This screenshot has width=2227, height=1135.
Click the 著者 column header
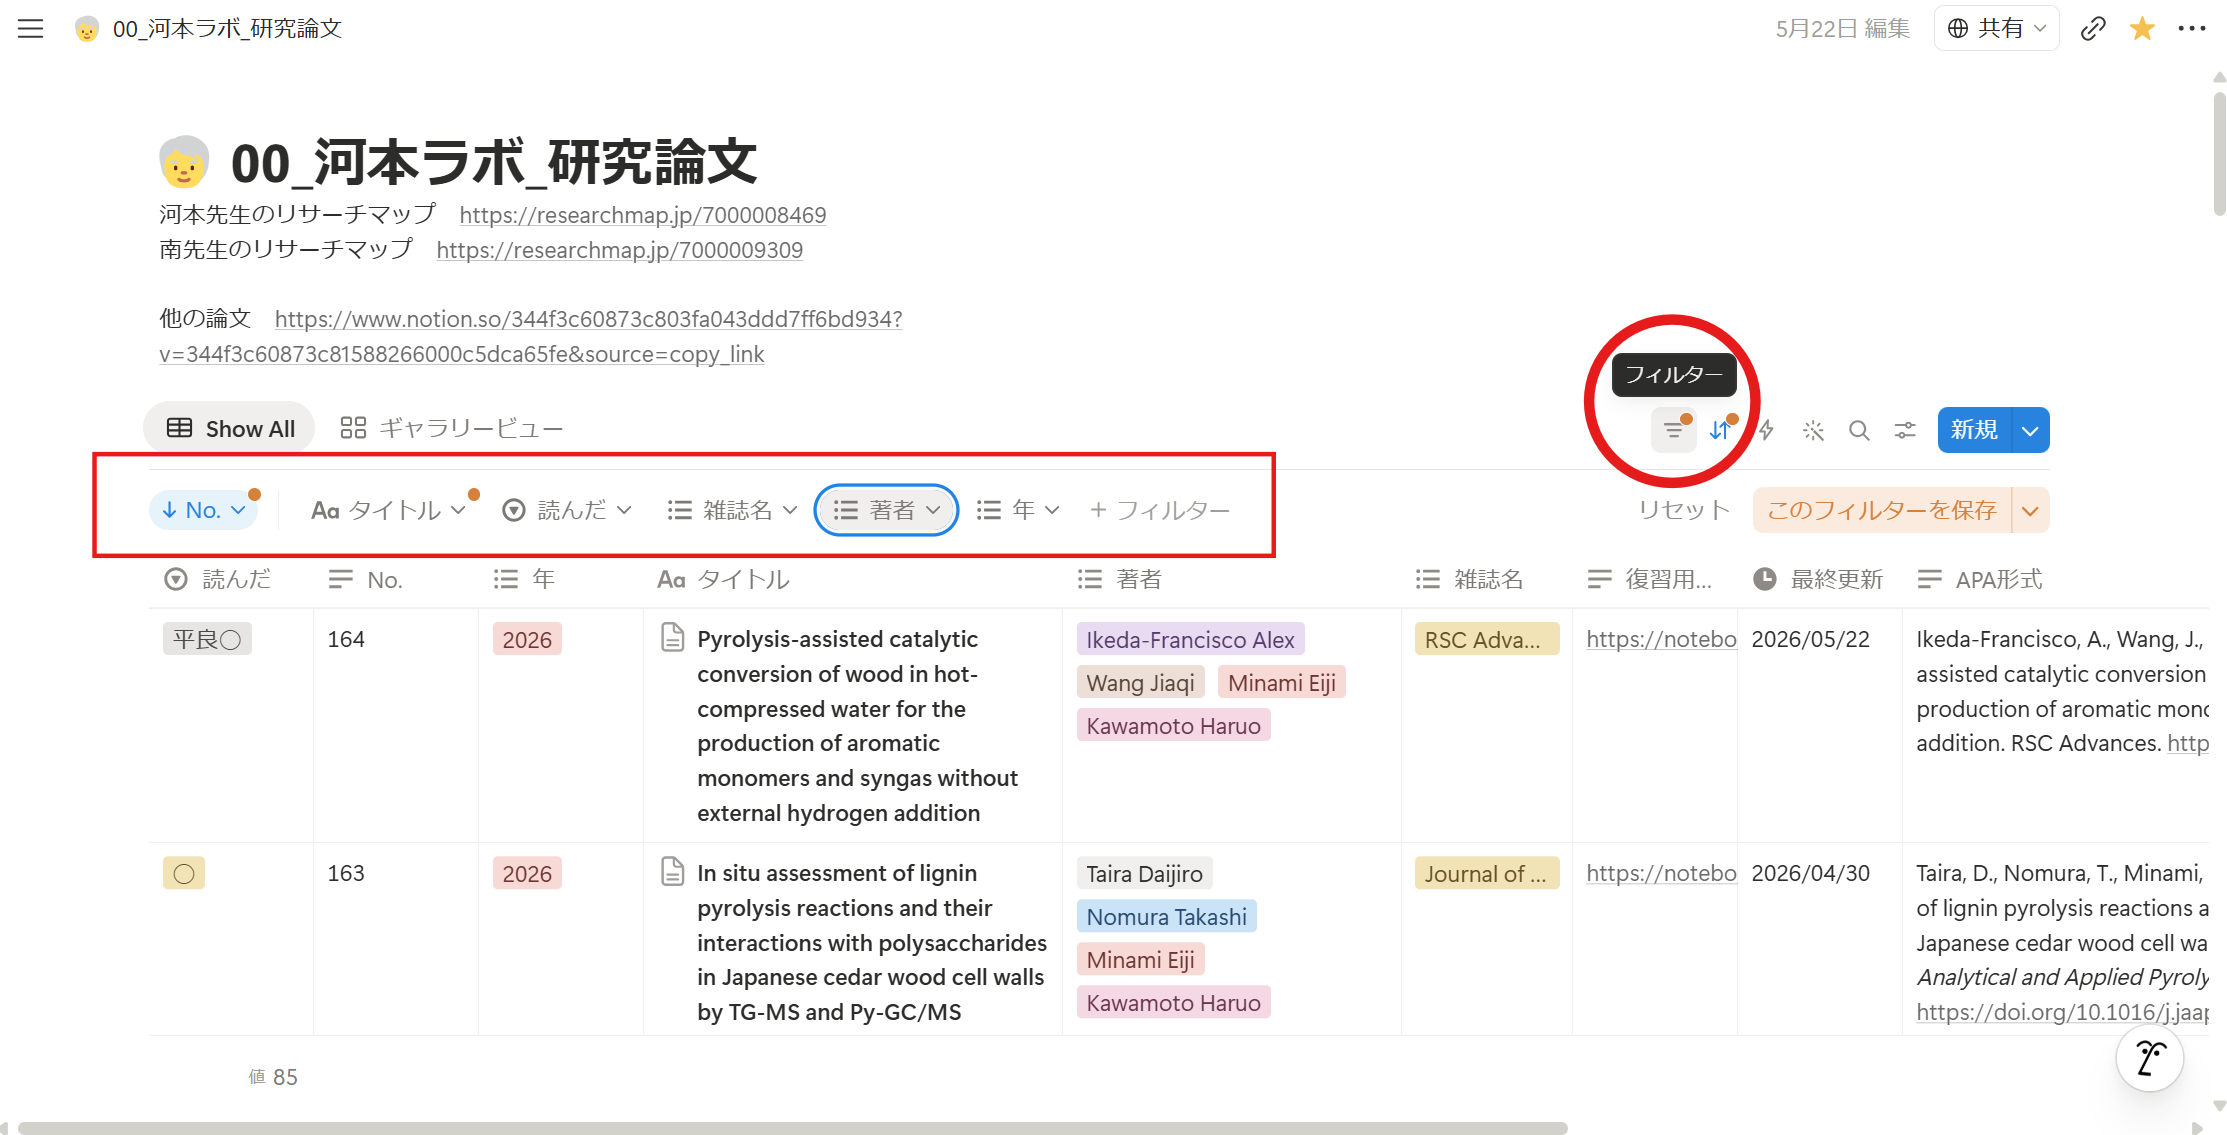1120,580
